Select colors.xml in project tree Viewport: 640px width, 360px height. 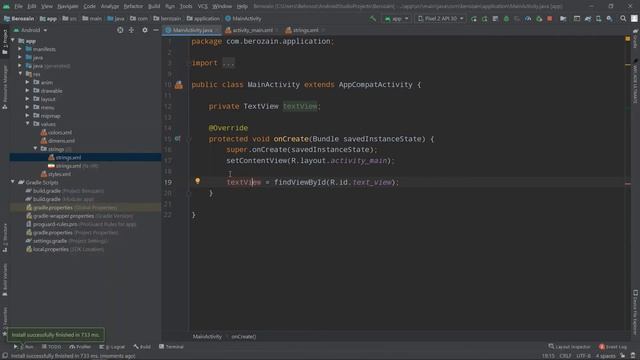click(60, 132)
